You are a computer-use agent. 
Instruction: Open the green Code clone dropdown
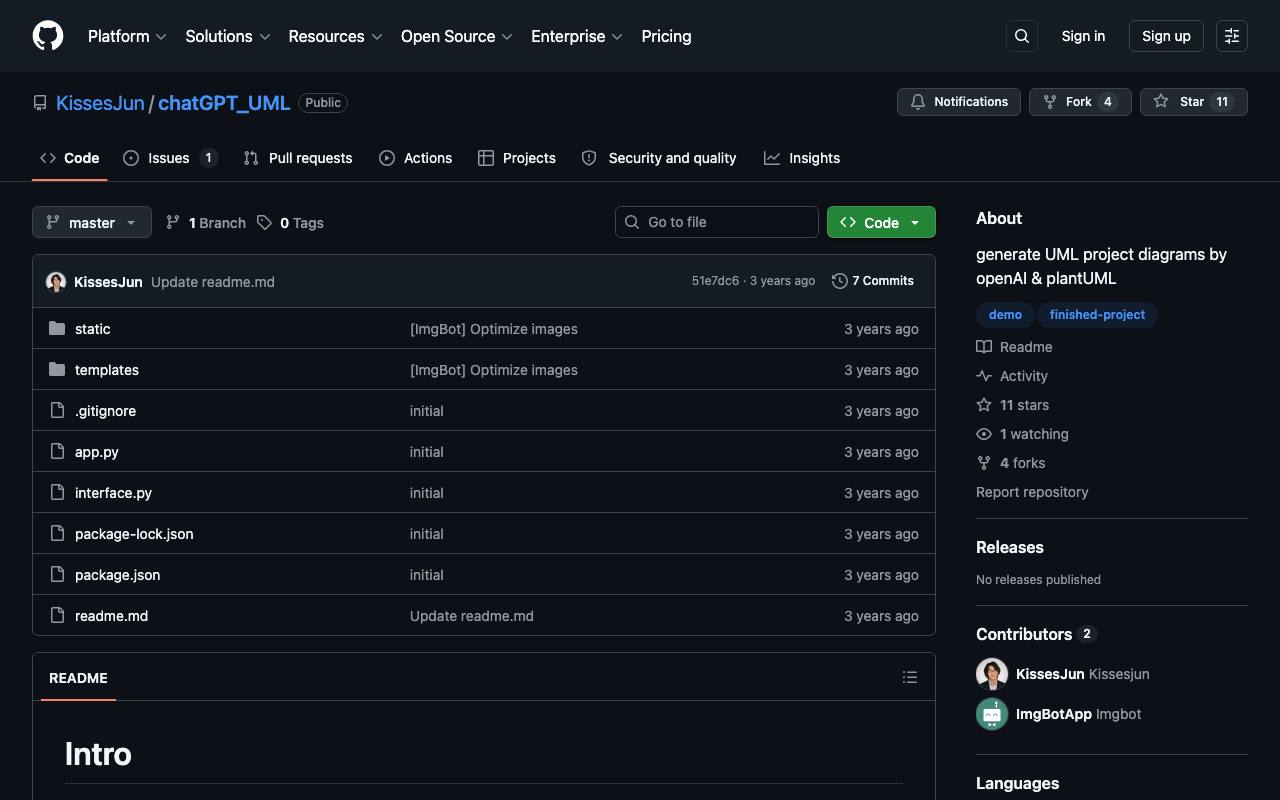[x=881, y=222]
